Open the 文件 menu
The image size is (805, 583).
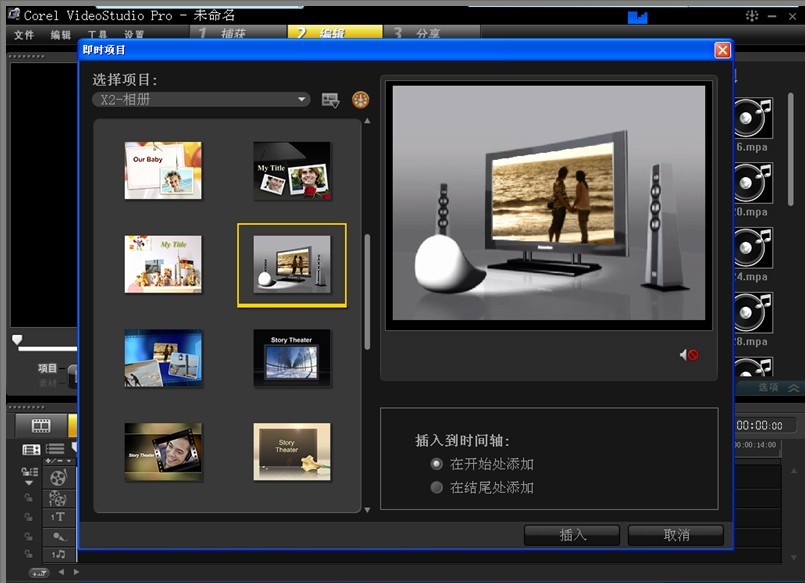(24, 35)
